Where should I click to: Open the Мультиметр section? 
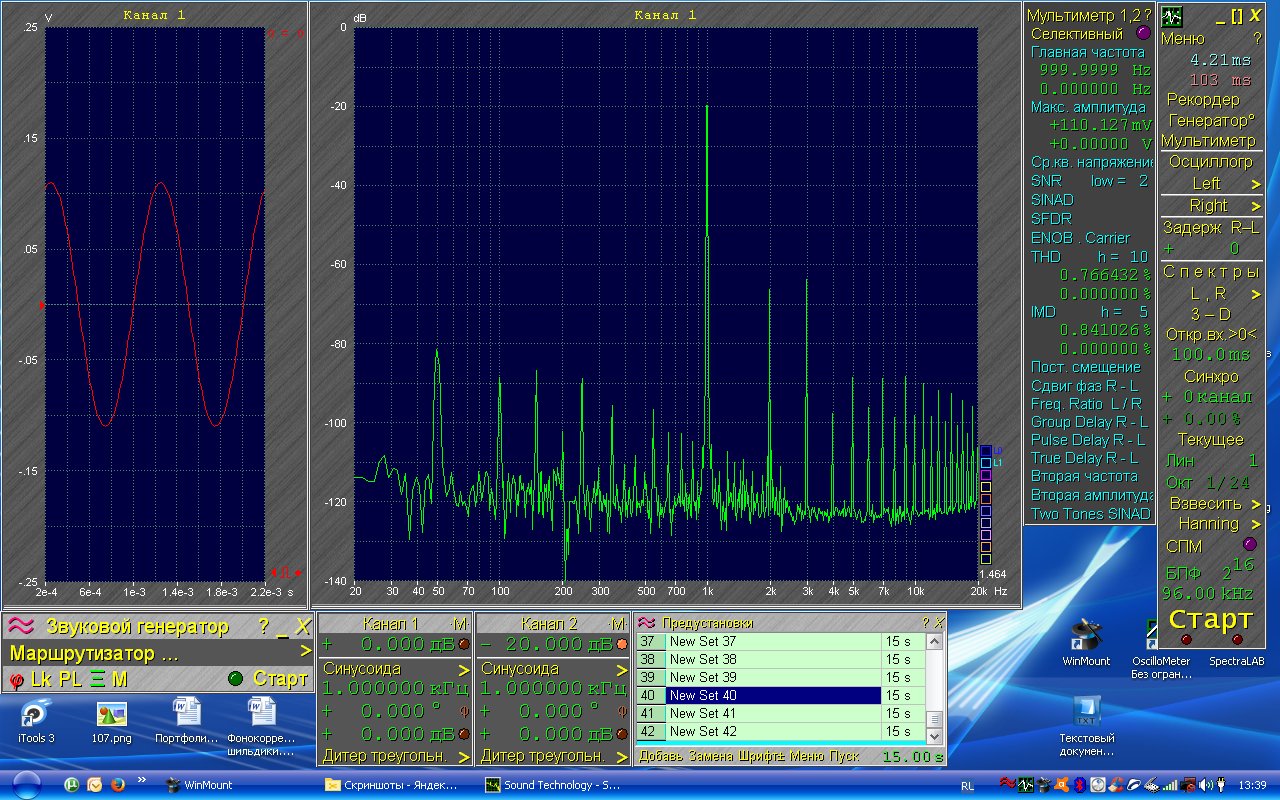tap(1208, 141)
